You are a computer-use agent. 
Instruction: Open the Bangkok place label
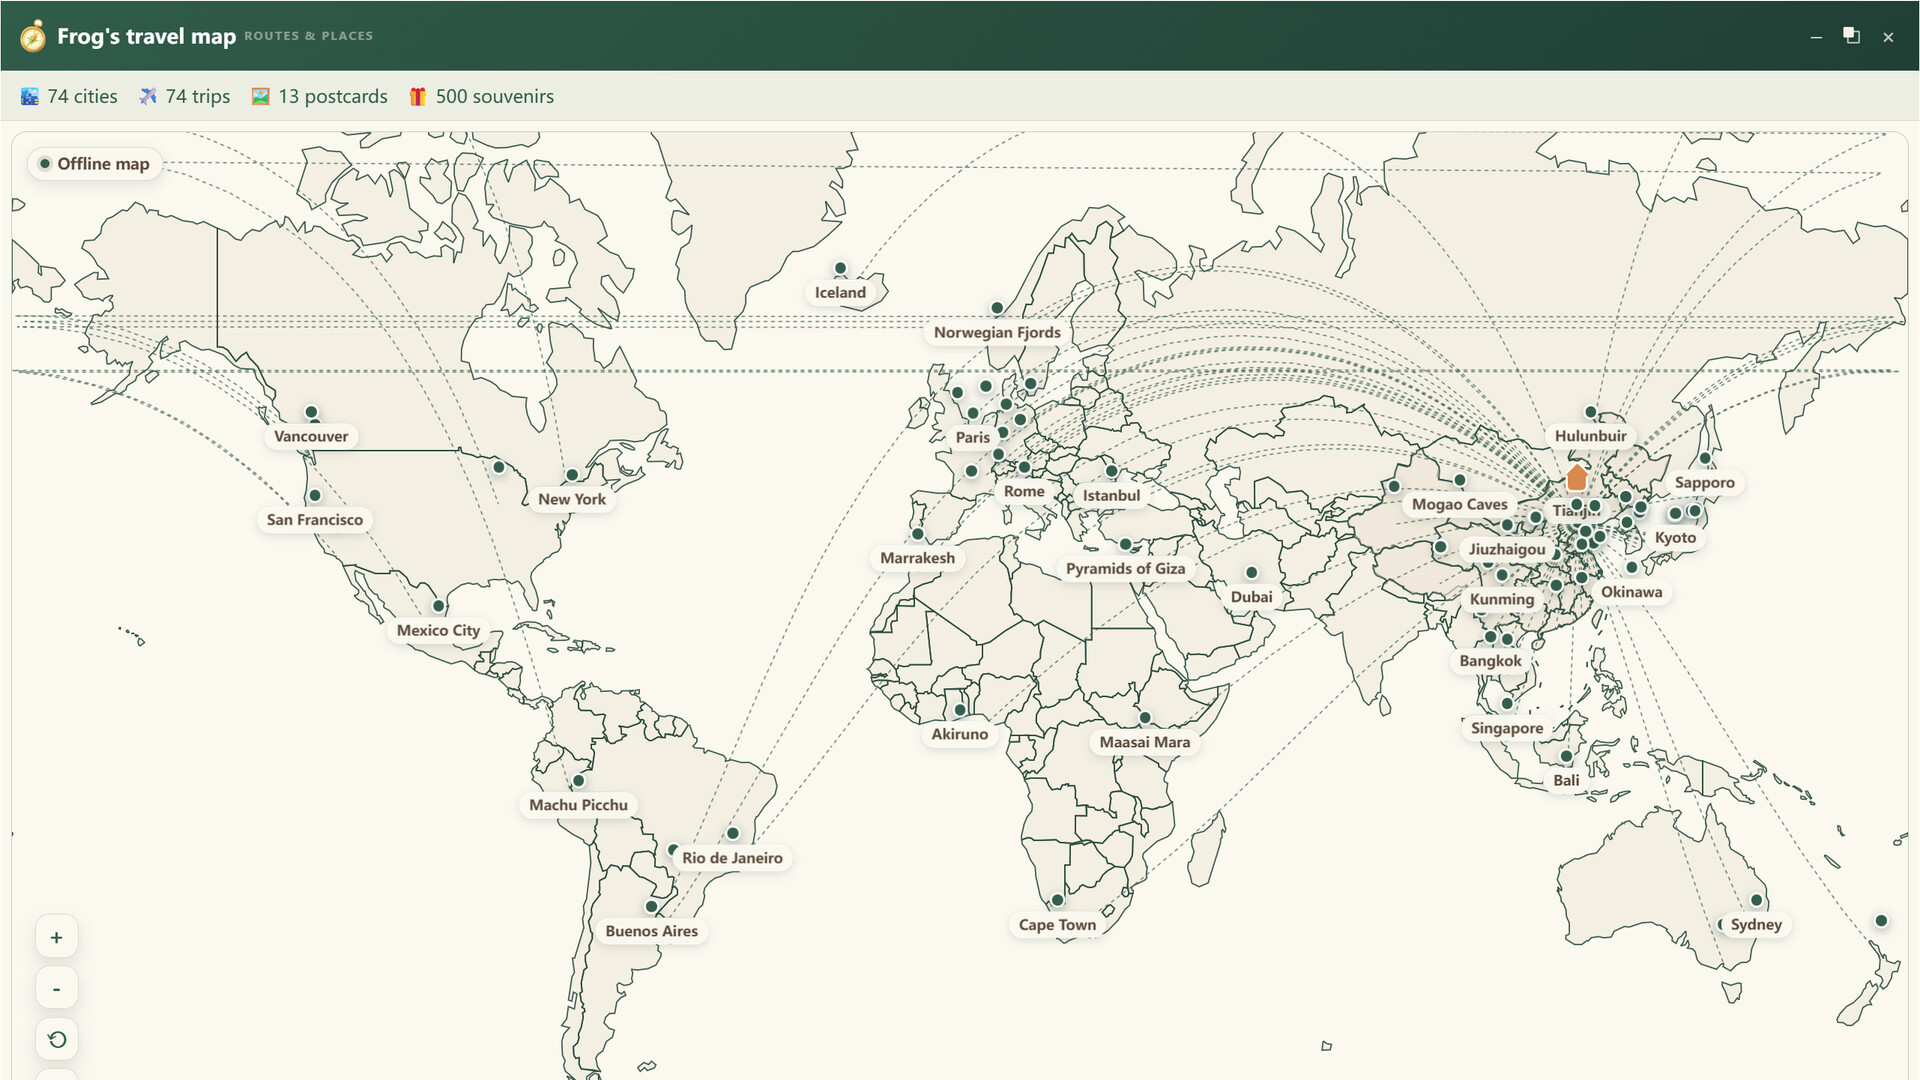(1490, 662)
